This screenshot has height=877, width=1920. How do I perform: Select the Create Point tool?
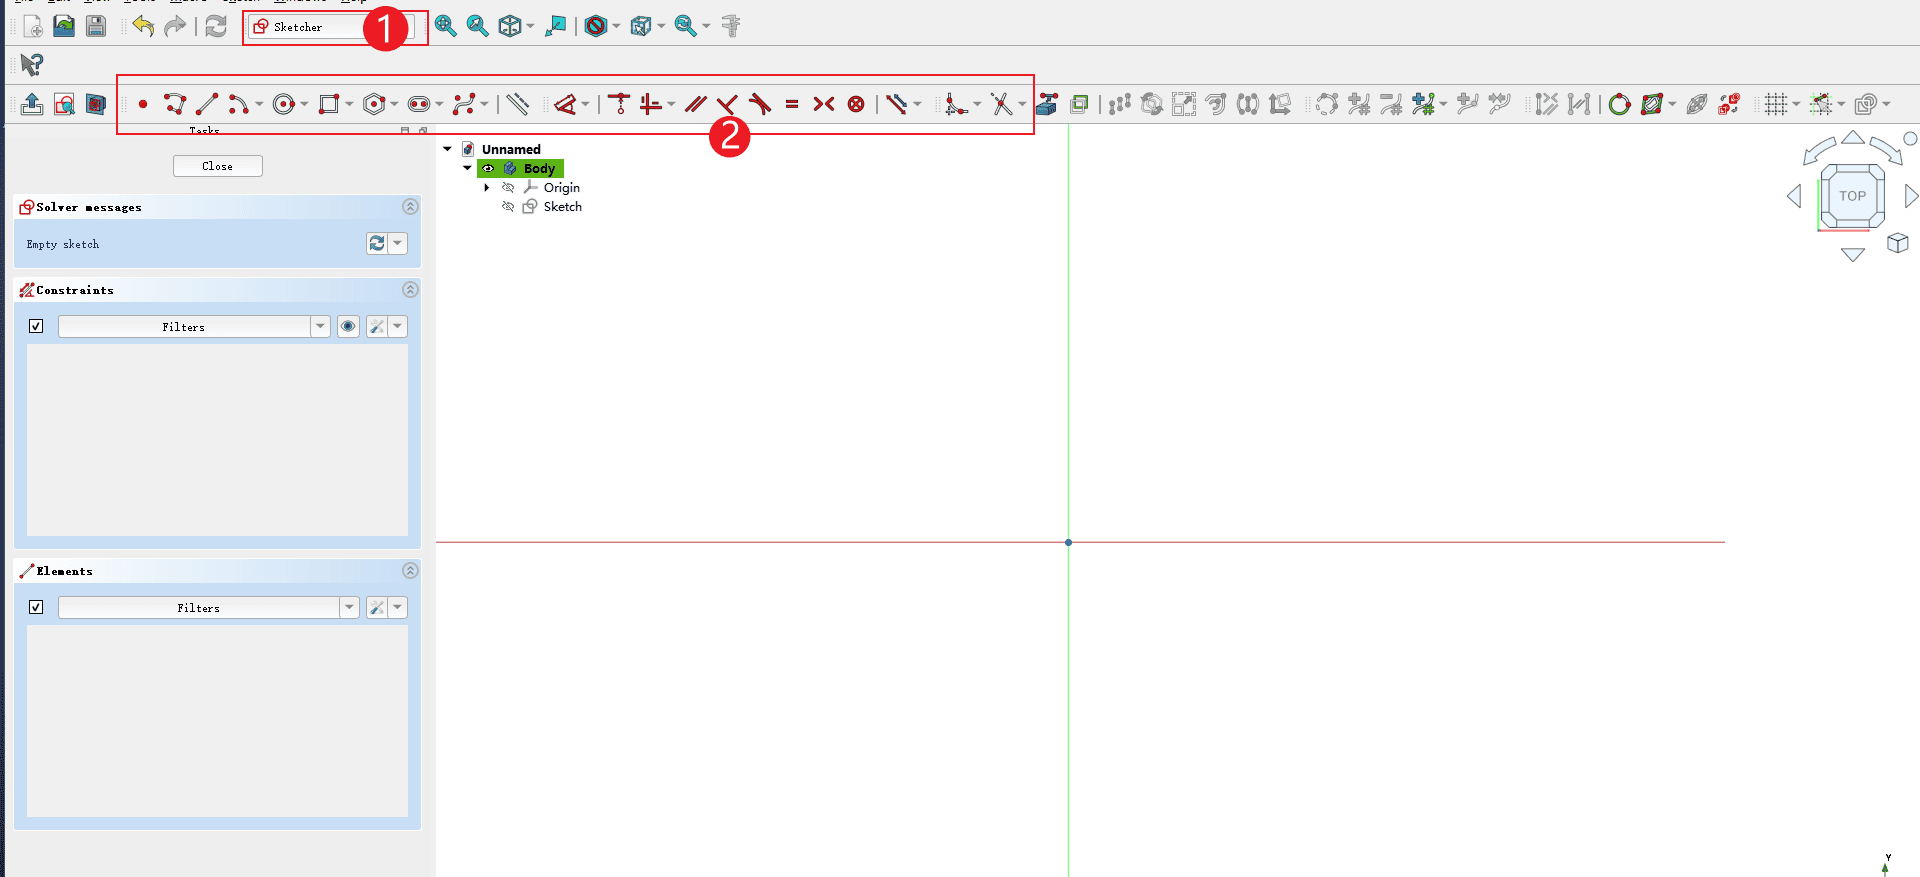(x=143, y=104)
